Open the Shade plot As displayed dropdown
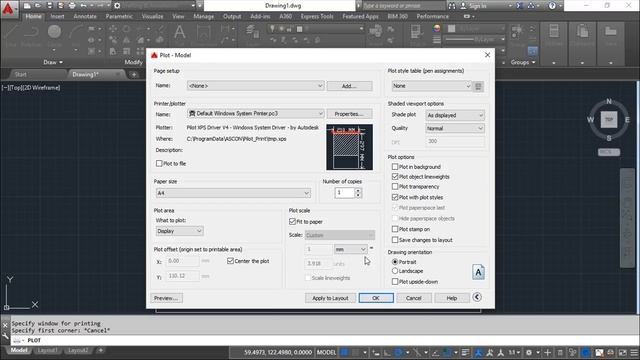The height and width of the screenshot is (360, 640). [x=455, y=116]
